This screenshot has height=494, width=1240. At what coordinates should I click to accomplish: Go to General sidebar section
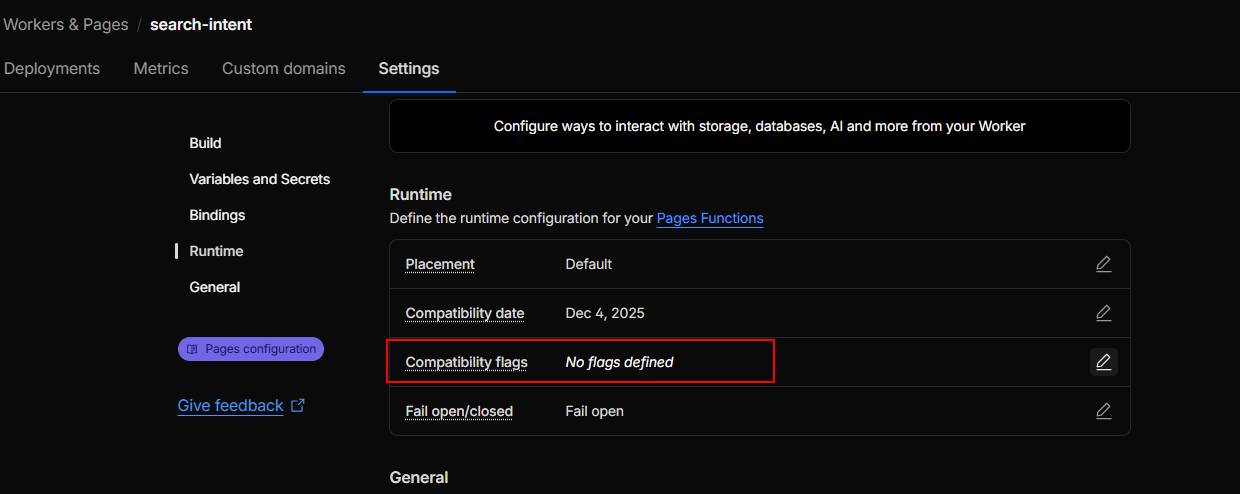[215, 287]
